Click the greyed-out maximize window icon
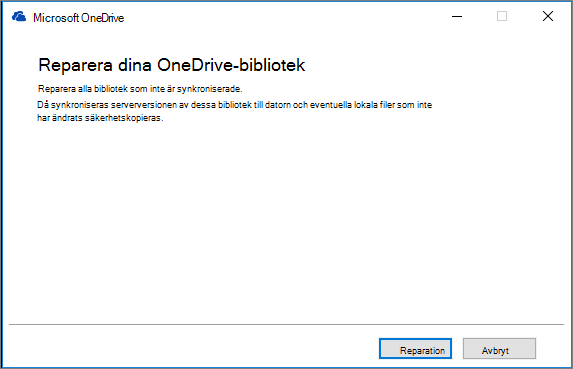This screenshot has height=369, width=573. (x=502, y=16)
